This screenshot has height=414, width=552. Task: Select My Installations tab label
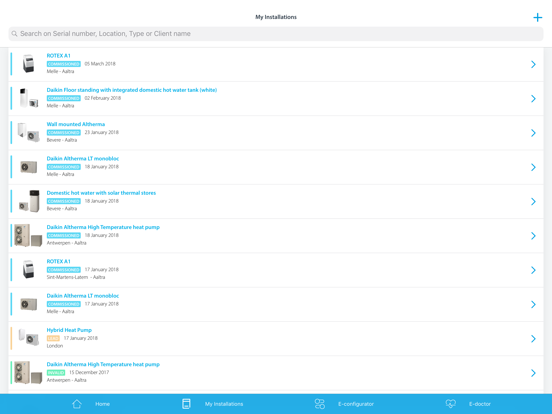pyautogui.click(x=224, y=404)
